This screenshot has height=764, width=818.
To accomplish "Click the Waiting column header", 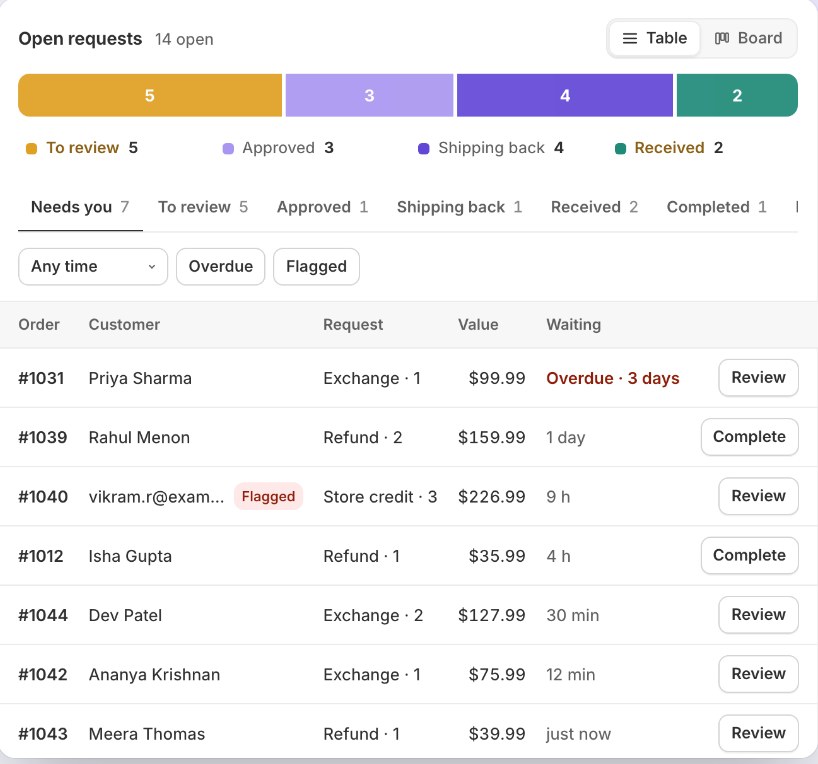I will (x=573, y=325).
